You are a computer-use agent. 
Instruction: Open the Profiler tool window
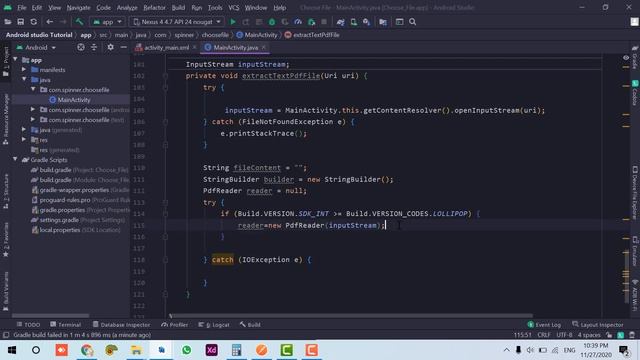click(x=175, y=324)
